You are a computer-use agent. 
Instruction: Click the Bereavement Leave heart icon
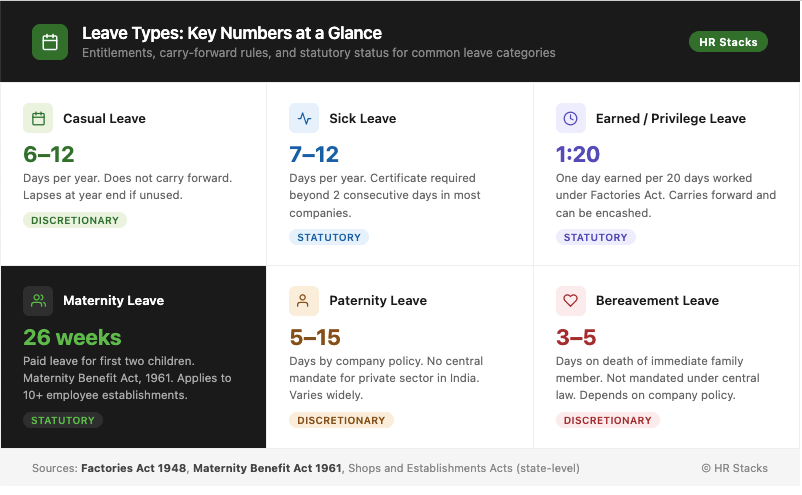570,301
